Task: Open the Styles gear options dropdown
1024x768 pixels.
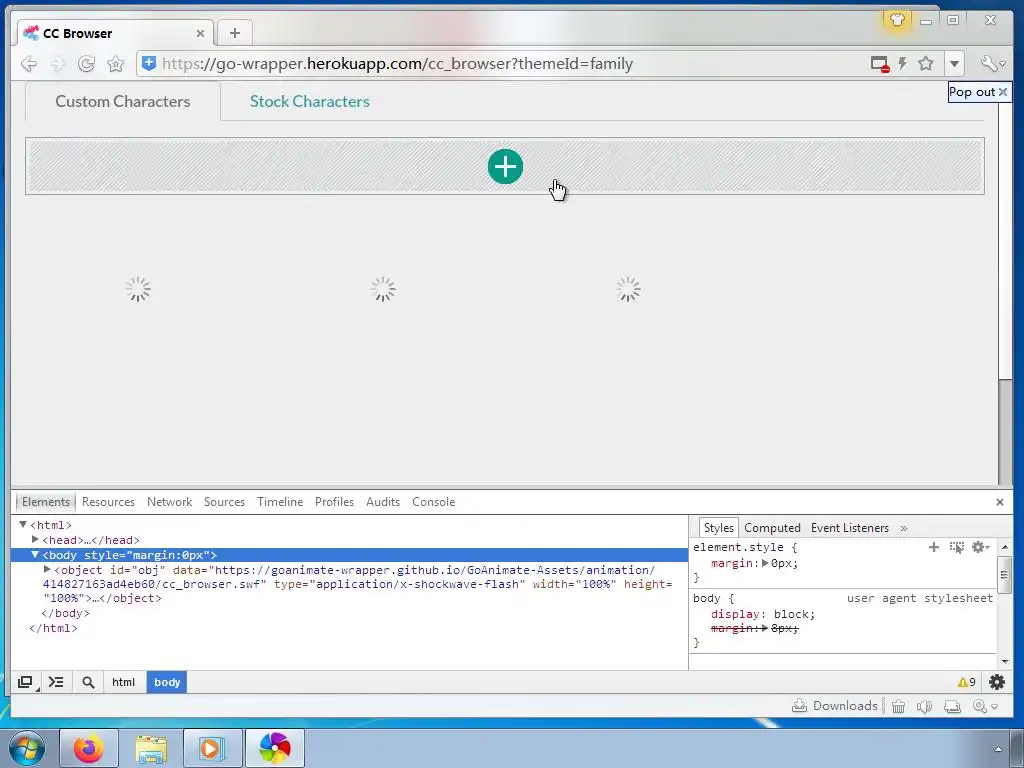Action: tap(980, 547)
